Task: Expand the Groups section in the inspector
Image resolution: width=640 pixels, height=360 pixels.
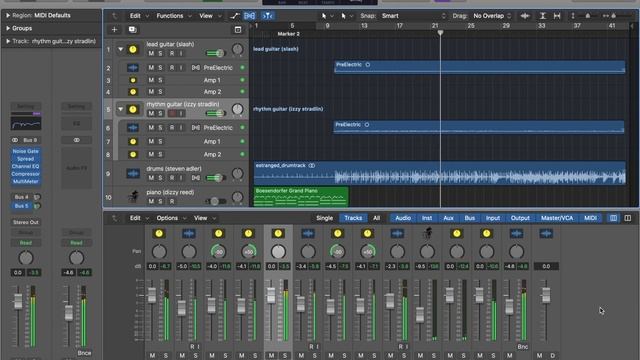Action: (8, 28)
